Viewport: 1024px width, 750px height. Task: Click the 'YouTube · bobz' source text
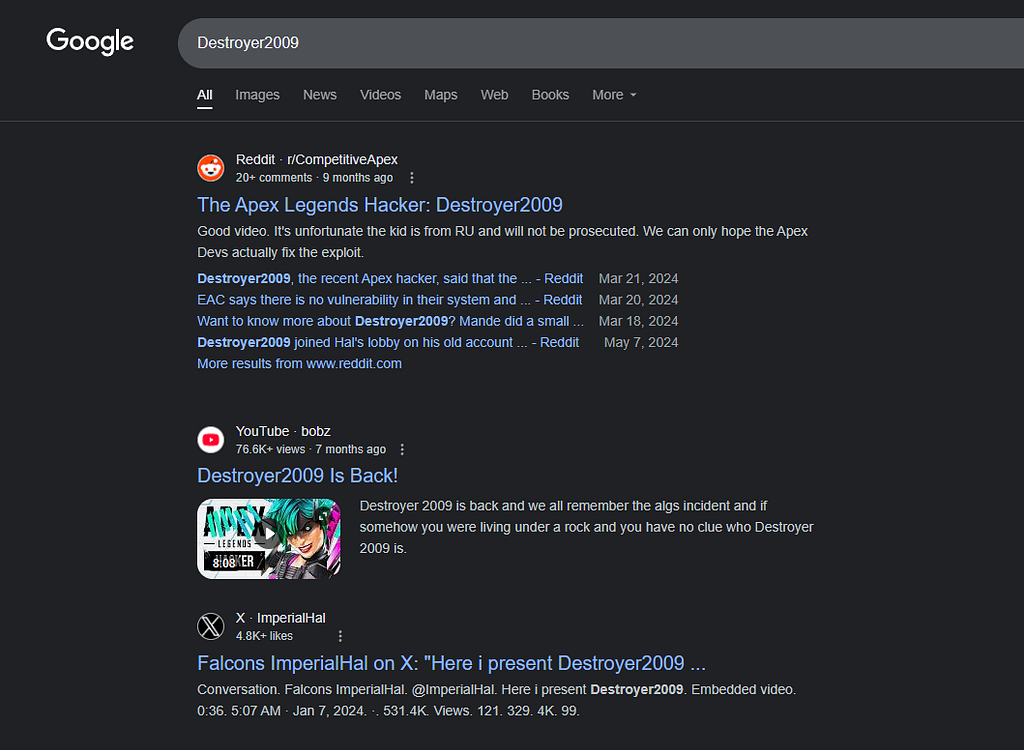click(x=283, y=431)
